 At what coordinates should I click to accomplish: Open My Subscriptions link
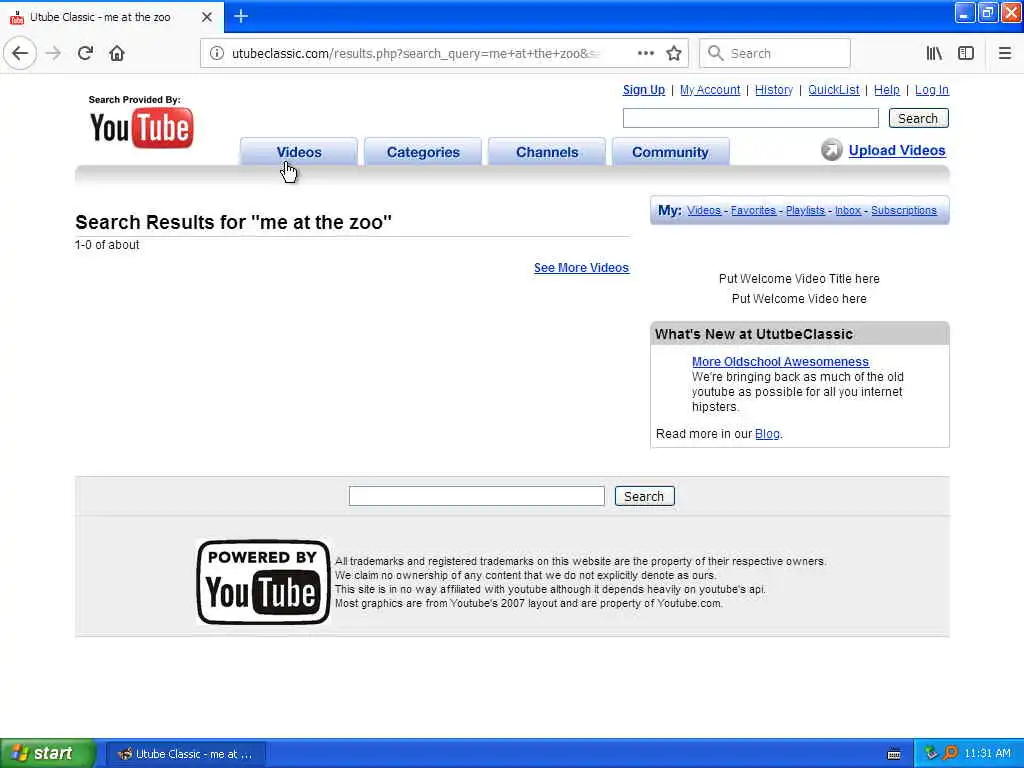(x=904, y=210)
